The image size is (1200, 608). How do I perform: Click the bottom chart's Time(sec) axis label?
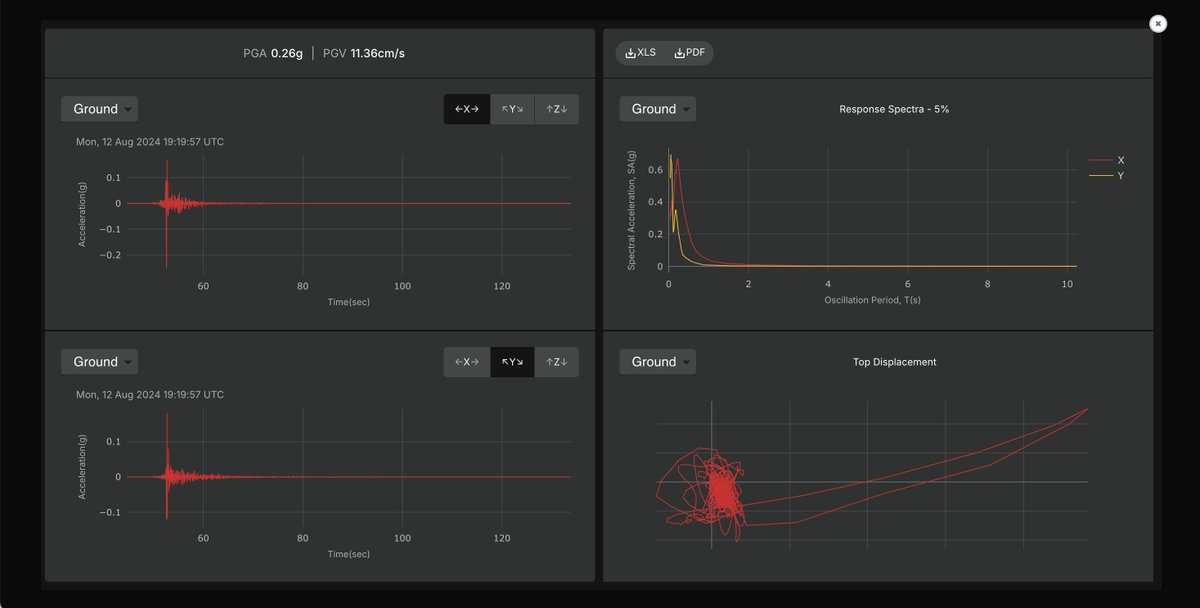click(x=348, y=554)
